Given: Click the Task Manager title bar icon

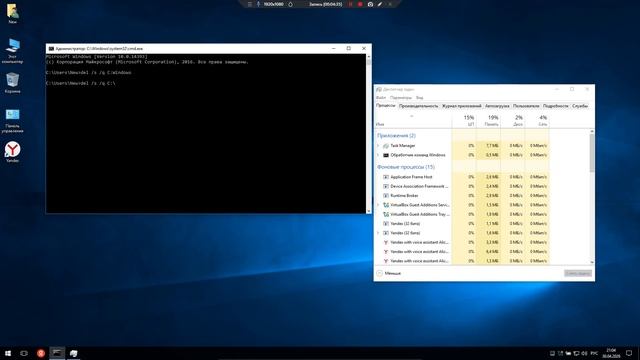Looking at the screenshot, I should tap(379, 89).
